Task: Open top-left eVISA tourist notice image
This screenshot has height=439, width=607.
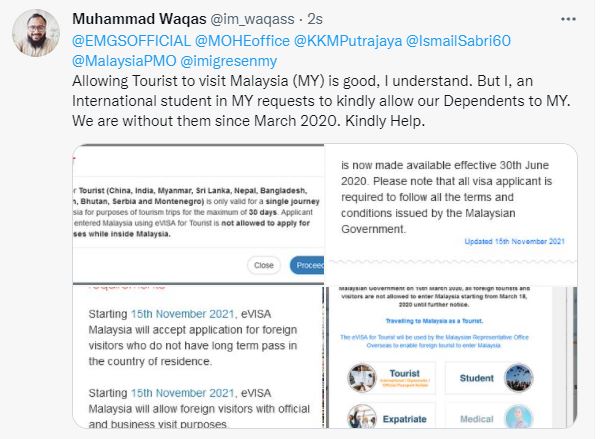Action: [x=198, y=214]
